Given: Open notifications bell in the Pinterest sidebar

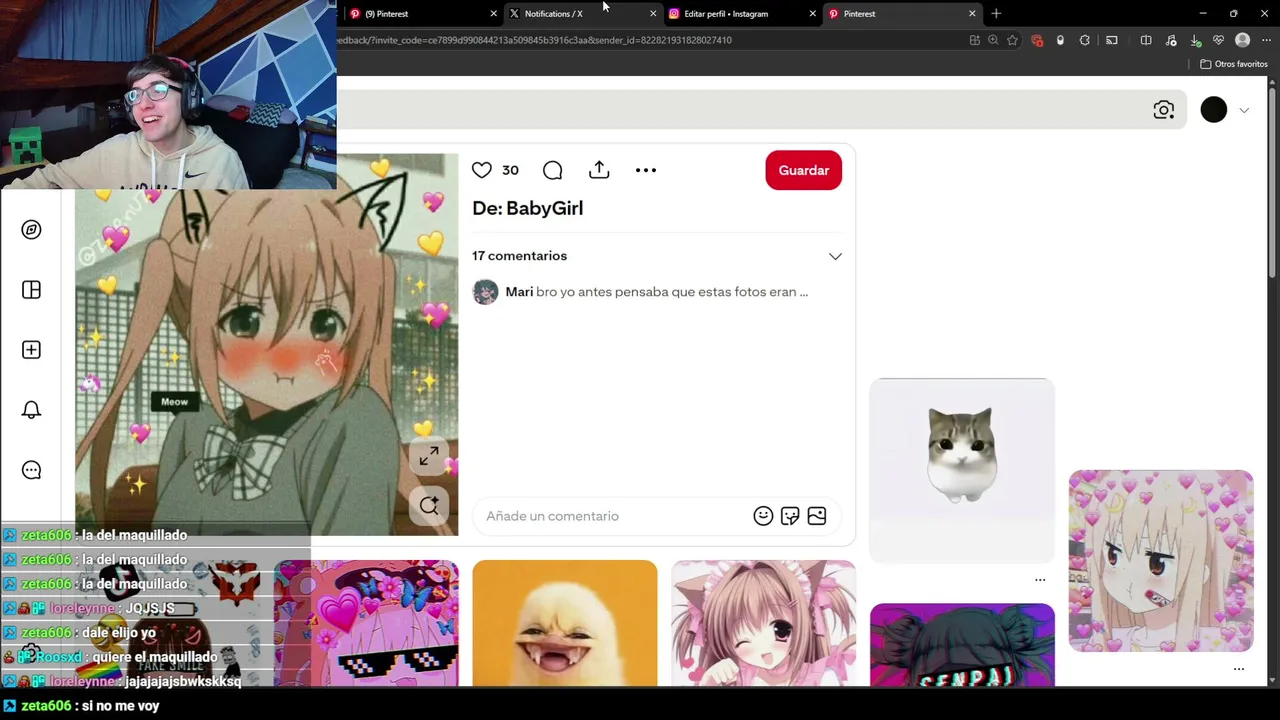Looking at the screenshot, I should pos(31,410).
